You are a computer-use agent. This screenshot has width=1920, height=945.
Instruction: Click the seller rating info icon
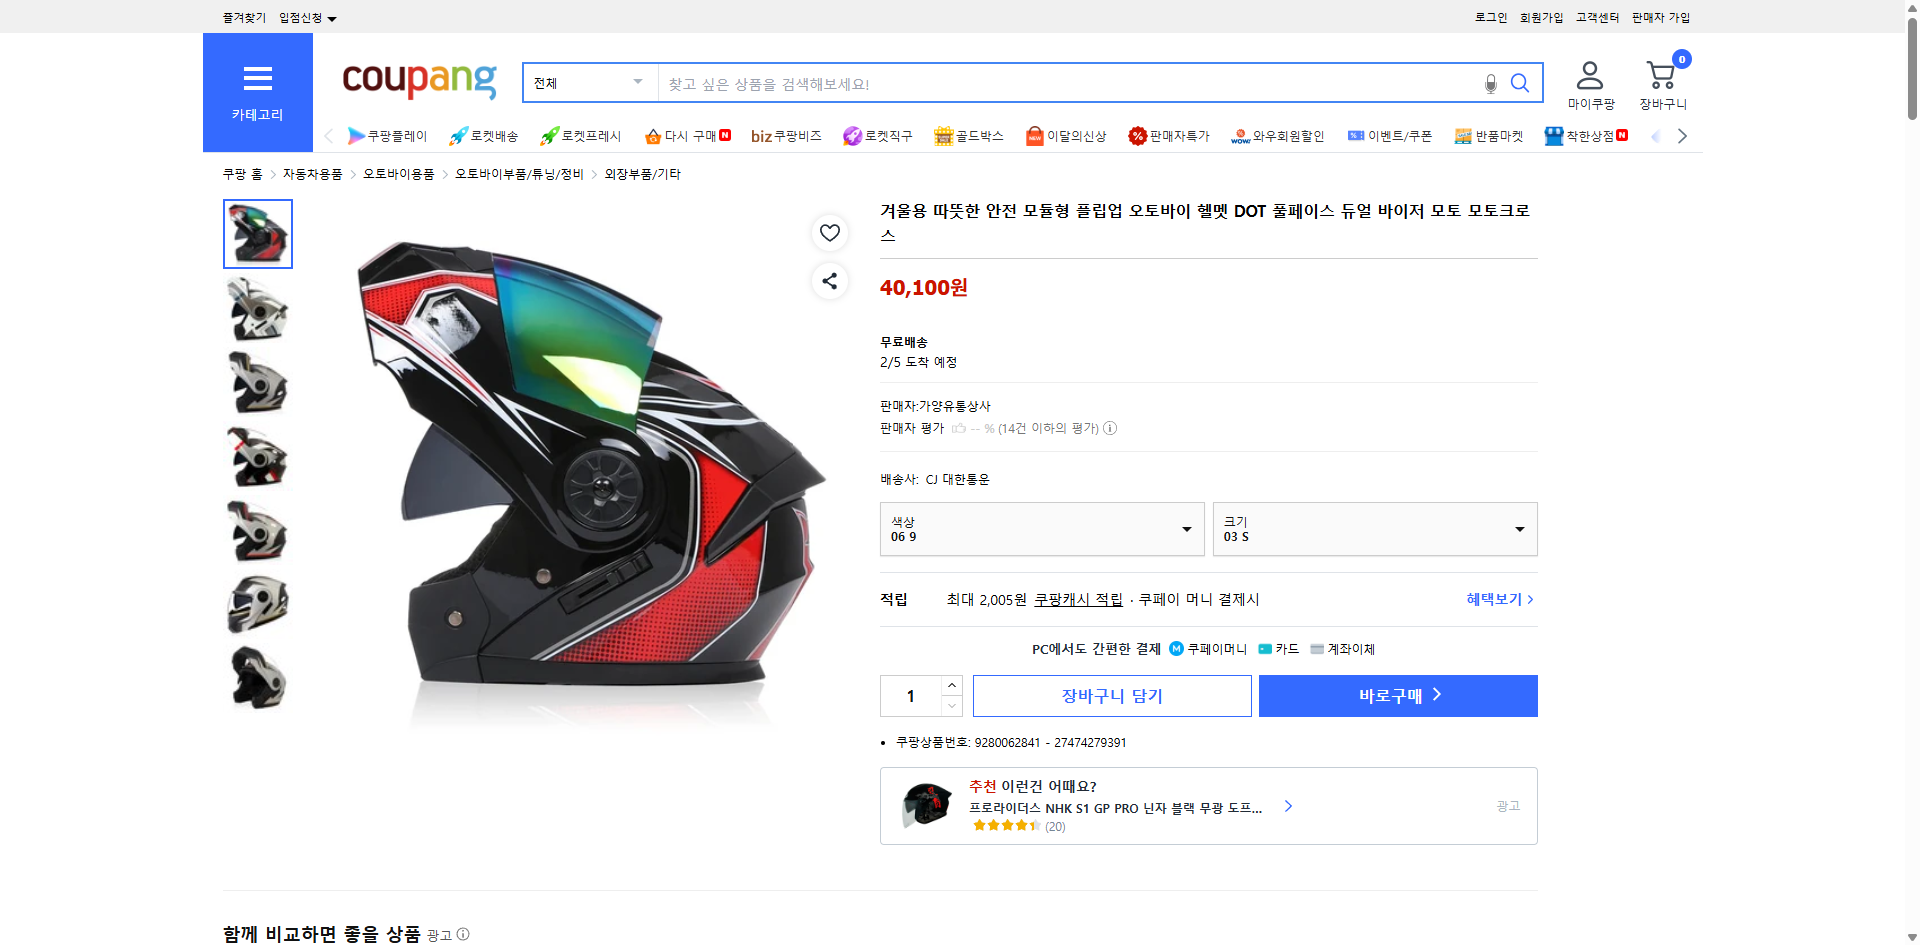pos(1110,428)
